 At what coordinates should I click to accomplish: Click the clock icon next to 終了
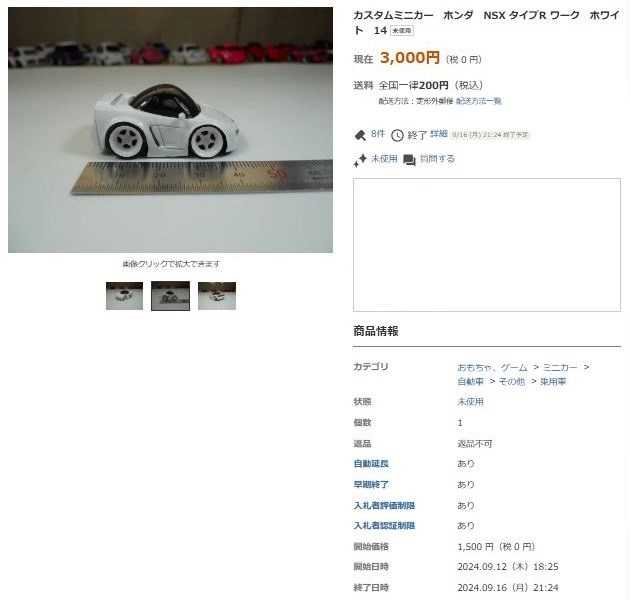point(397,135)
